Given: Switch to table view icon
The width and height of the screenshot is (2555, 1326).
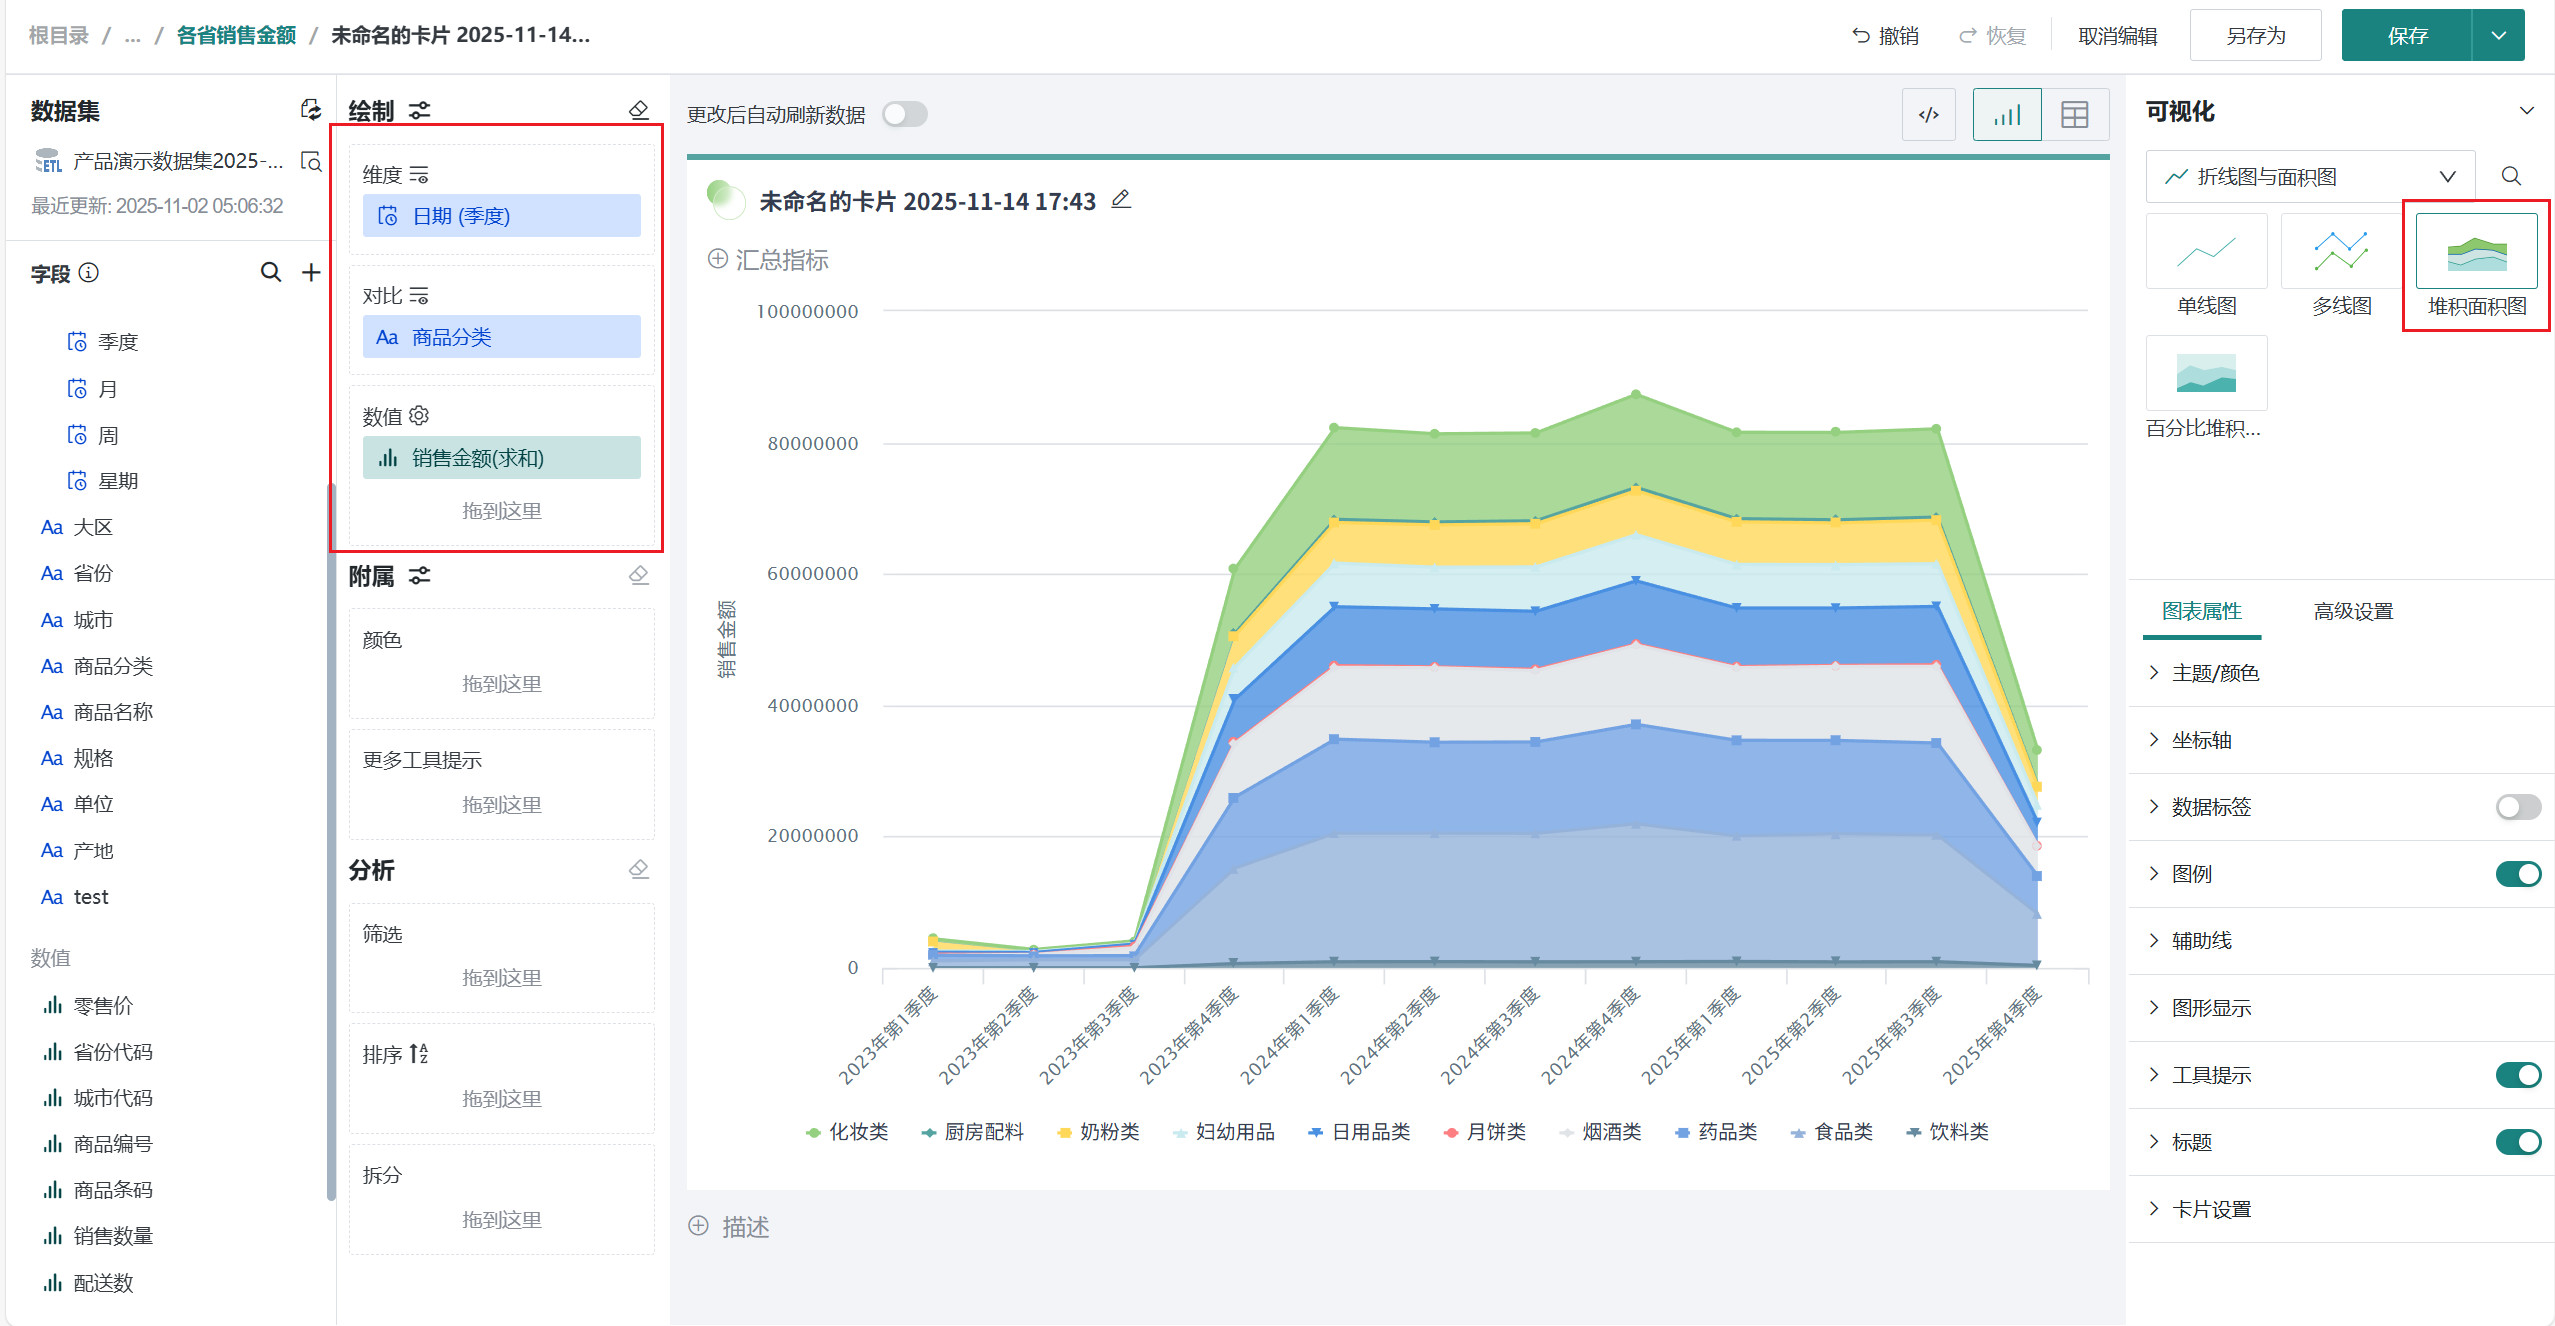Looking at the screenshot, I should pyautogui.click(x=2074, y=115).
